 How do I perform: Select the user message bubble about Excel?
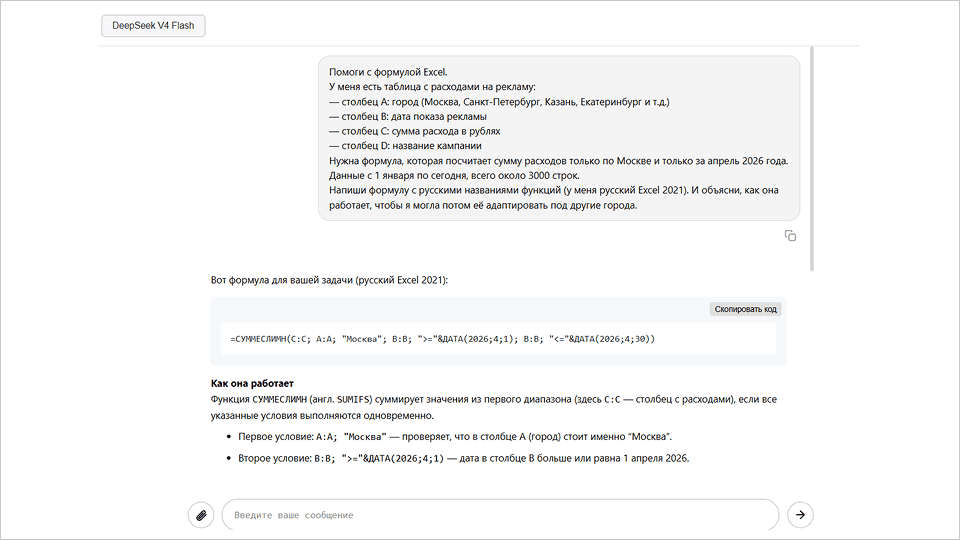(x=559, y=138)
